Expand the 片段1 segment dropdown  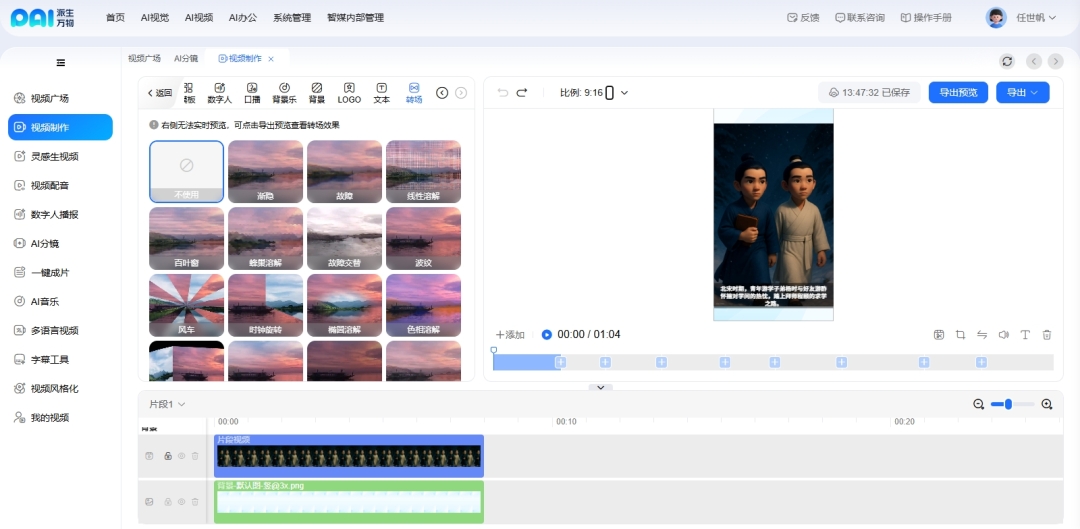(167, 404)
